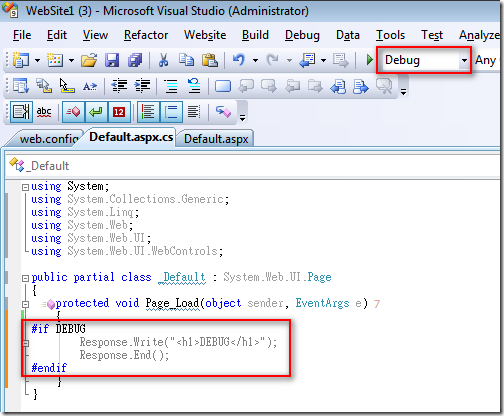
Task: Click the Open File folder icon
Action: pos(89,60)
